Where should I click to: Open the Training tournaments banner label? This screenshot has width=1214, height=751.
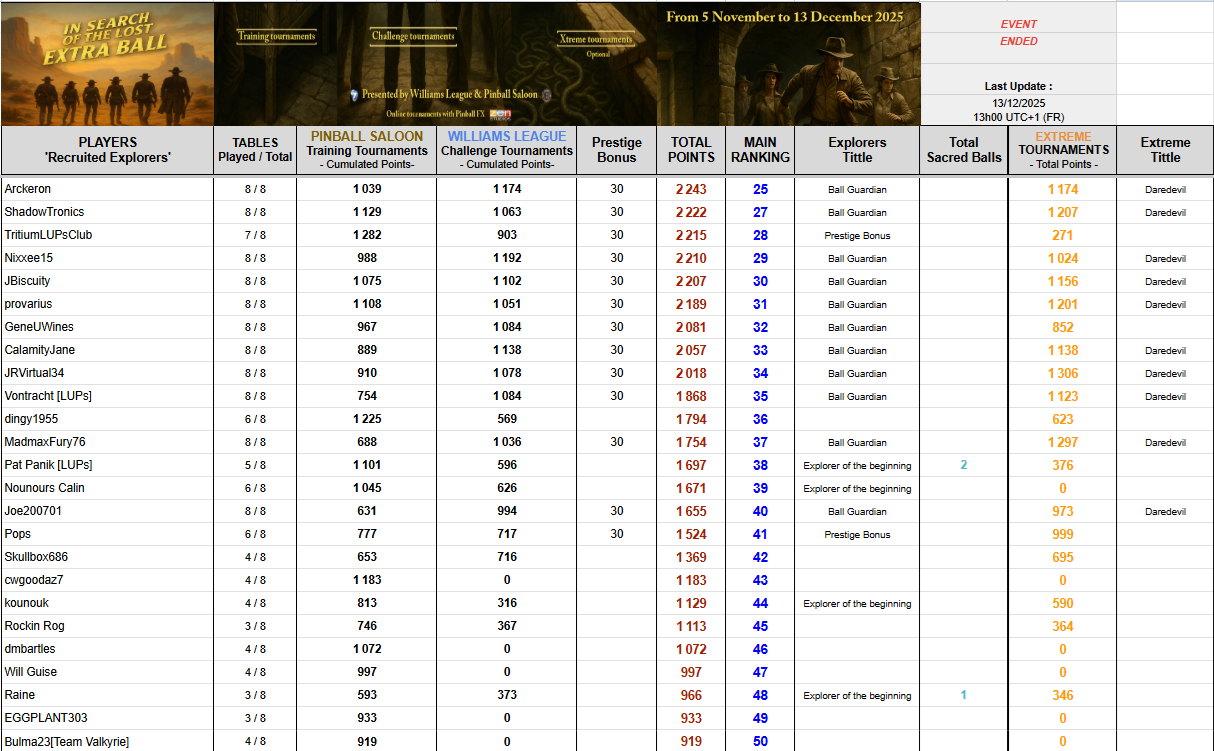[x=276, y=37]
